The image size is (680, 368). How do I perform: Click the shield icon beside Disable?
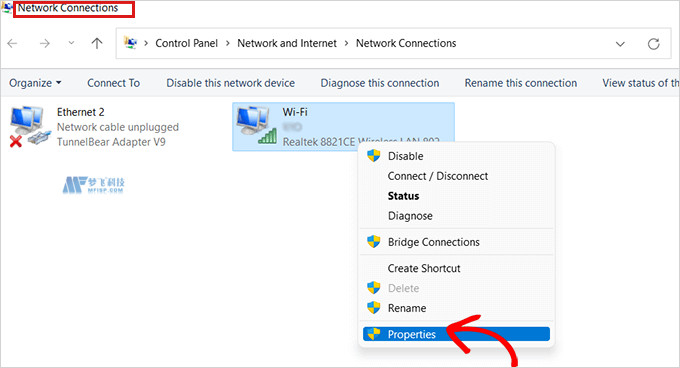(373, 156)
